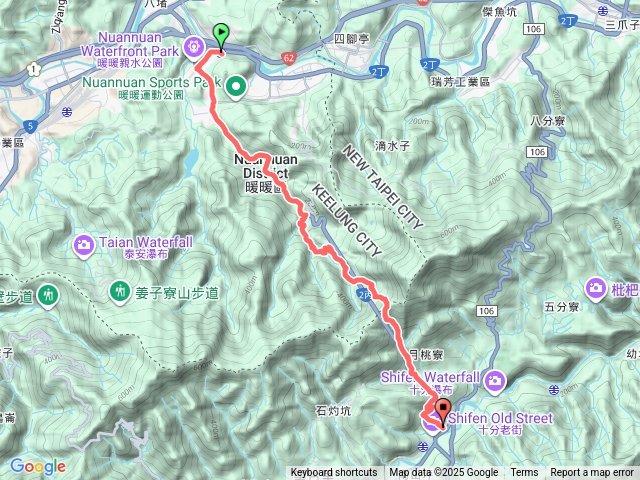640x480 pixels.
Task: Click the 姜子寮山步道 hiking trail icon
Action: click(120, 293)
